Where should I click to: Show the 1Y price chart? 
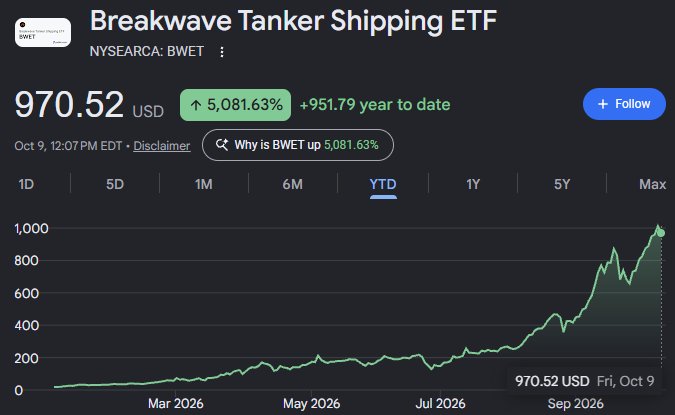(473, 184)
